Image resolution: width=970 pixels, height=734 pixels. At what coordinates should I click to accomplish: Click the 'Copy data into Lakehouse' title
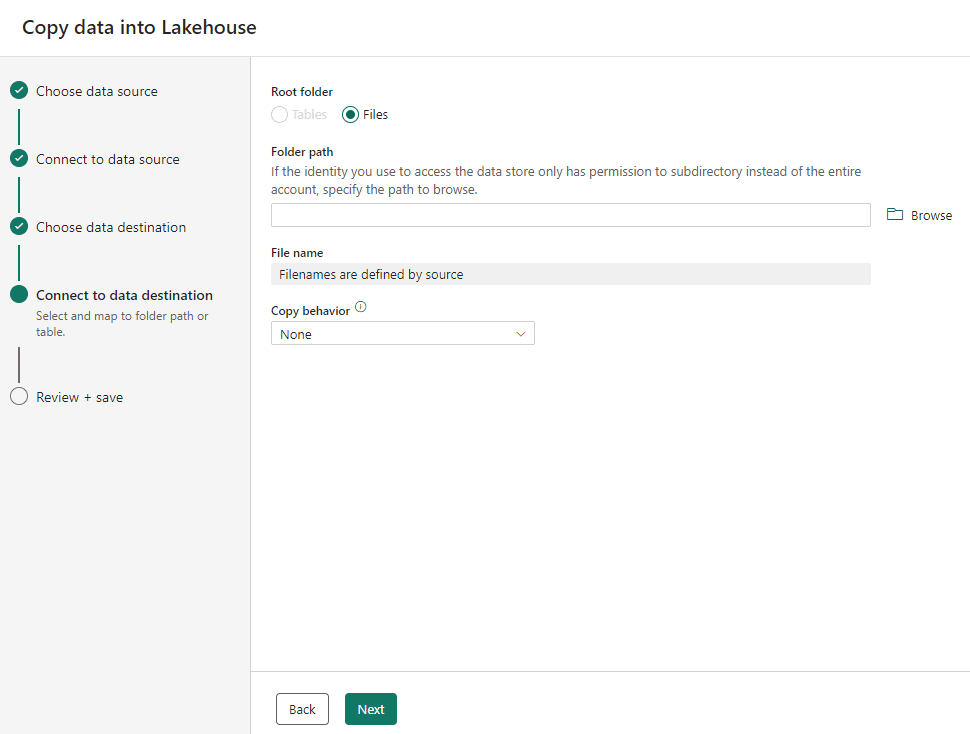139,27
